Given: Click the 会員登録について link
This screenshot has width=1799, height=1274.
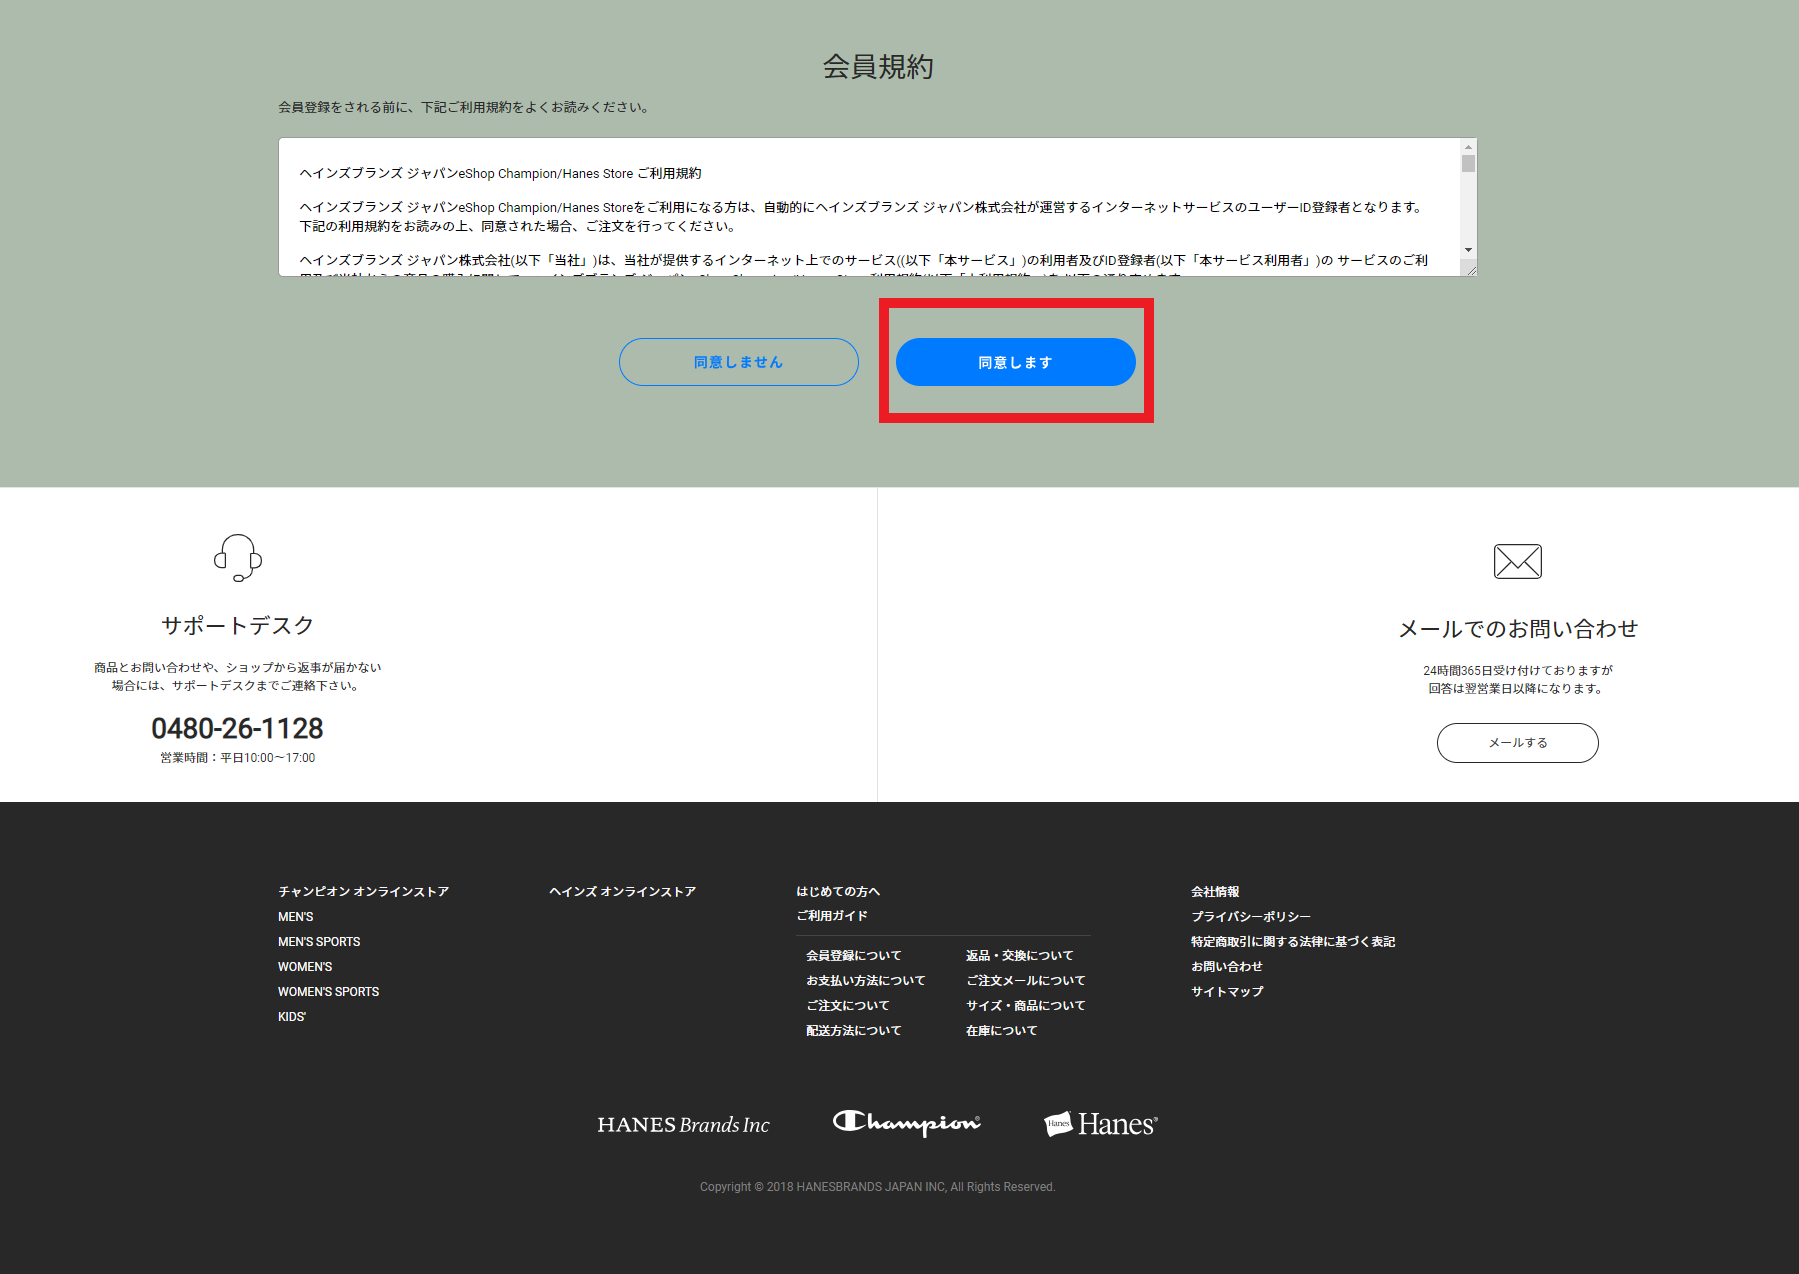Looking at the screenshot, I should coord(853,956).
